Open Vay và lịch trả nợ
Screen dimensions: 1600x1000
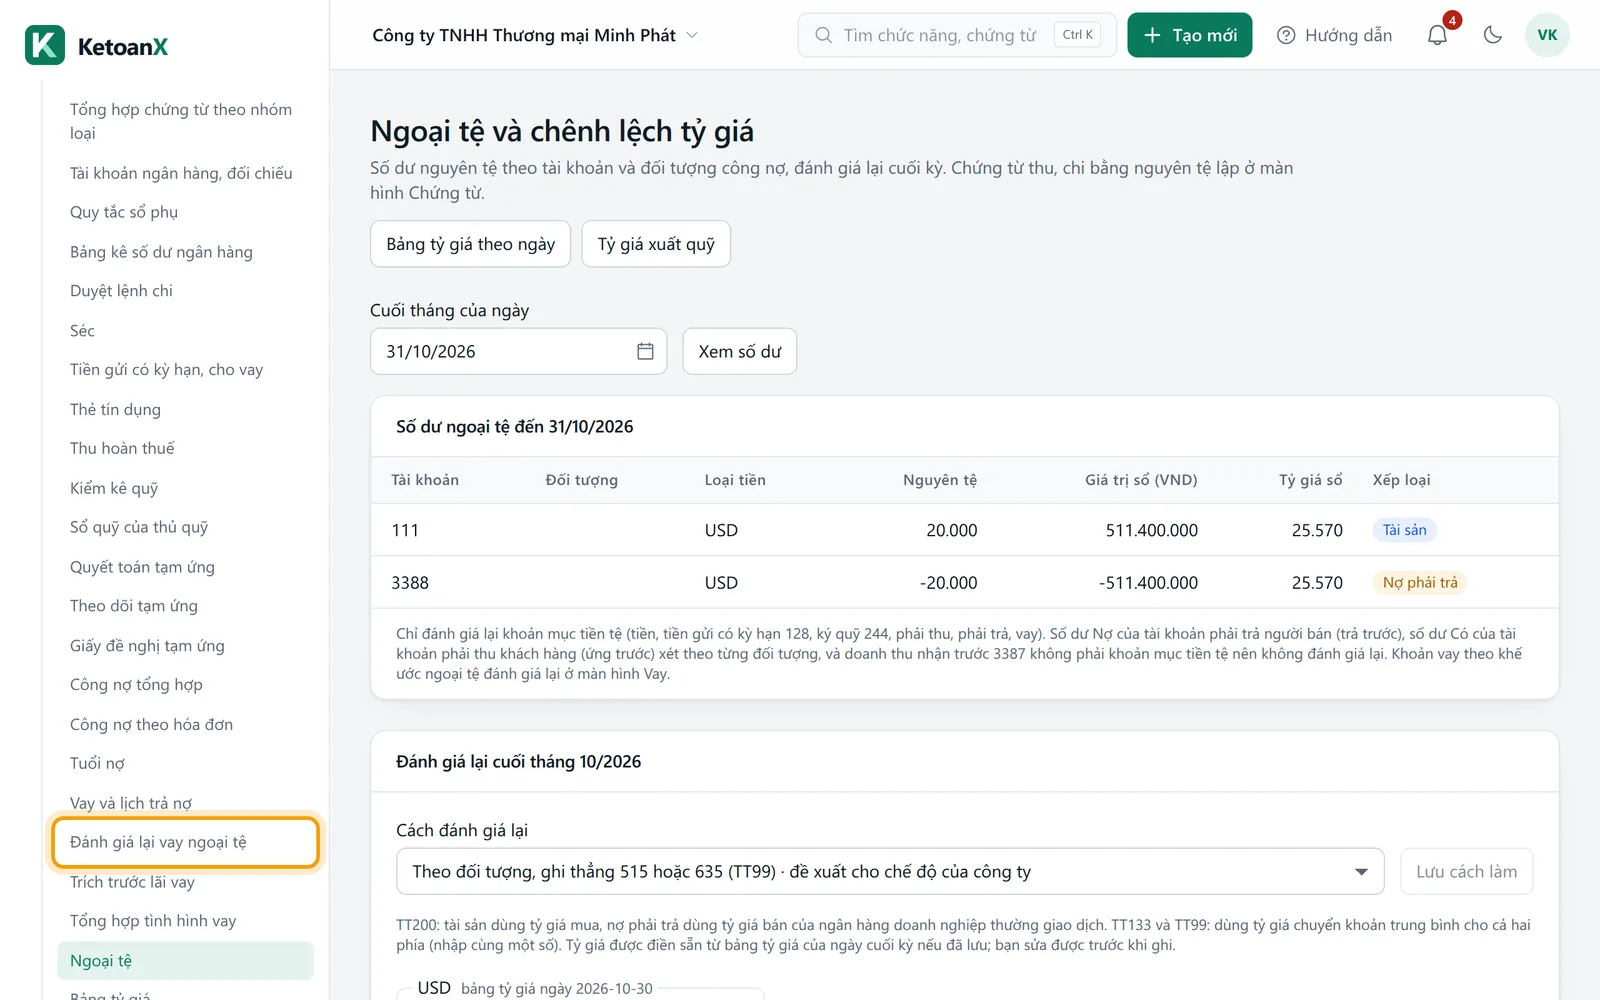click(x=185, y=803)
